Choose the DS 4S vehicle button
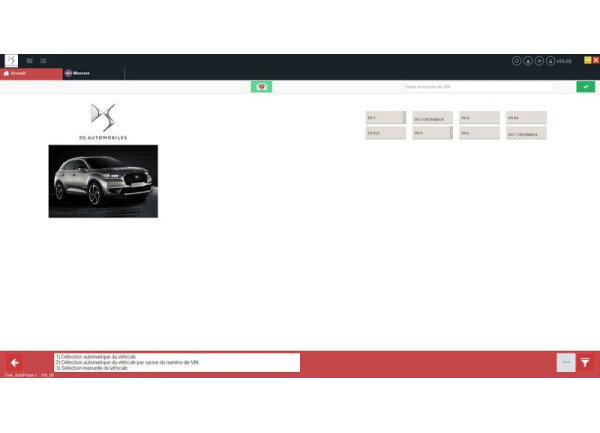The width and height of the screenshot is (600, 433). click(526, 117)
